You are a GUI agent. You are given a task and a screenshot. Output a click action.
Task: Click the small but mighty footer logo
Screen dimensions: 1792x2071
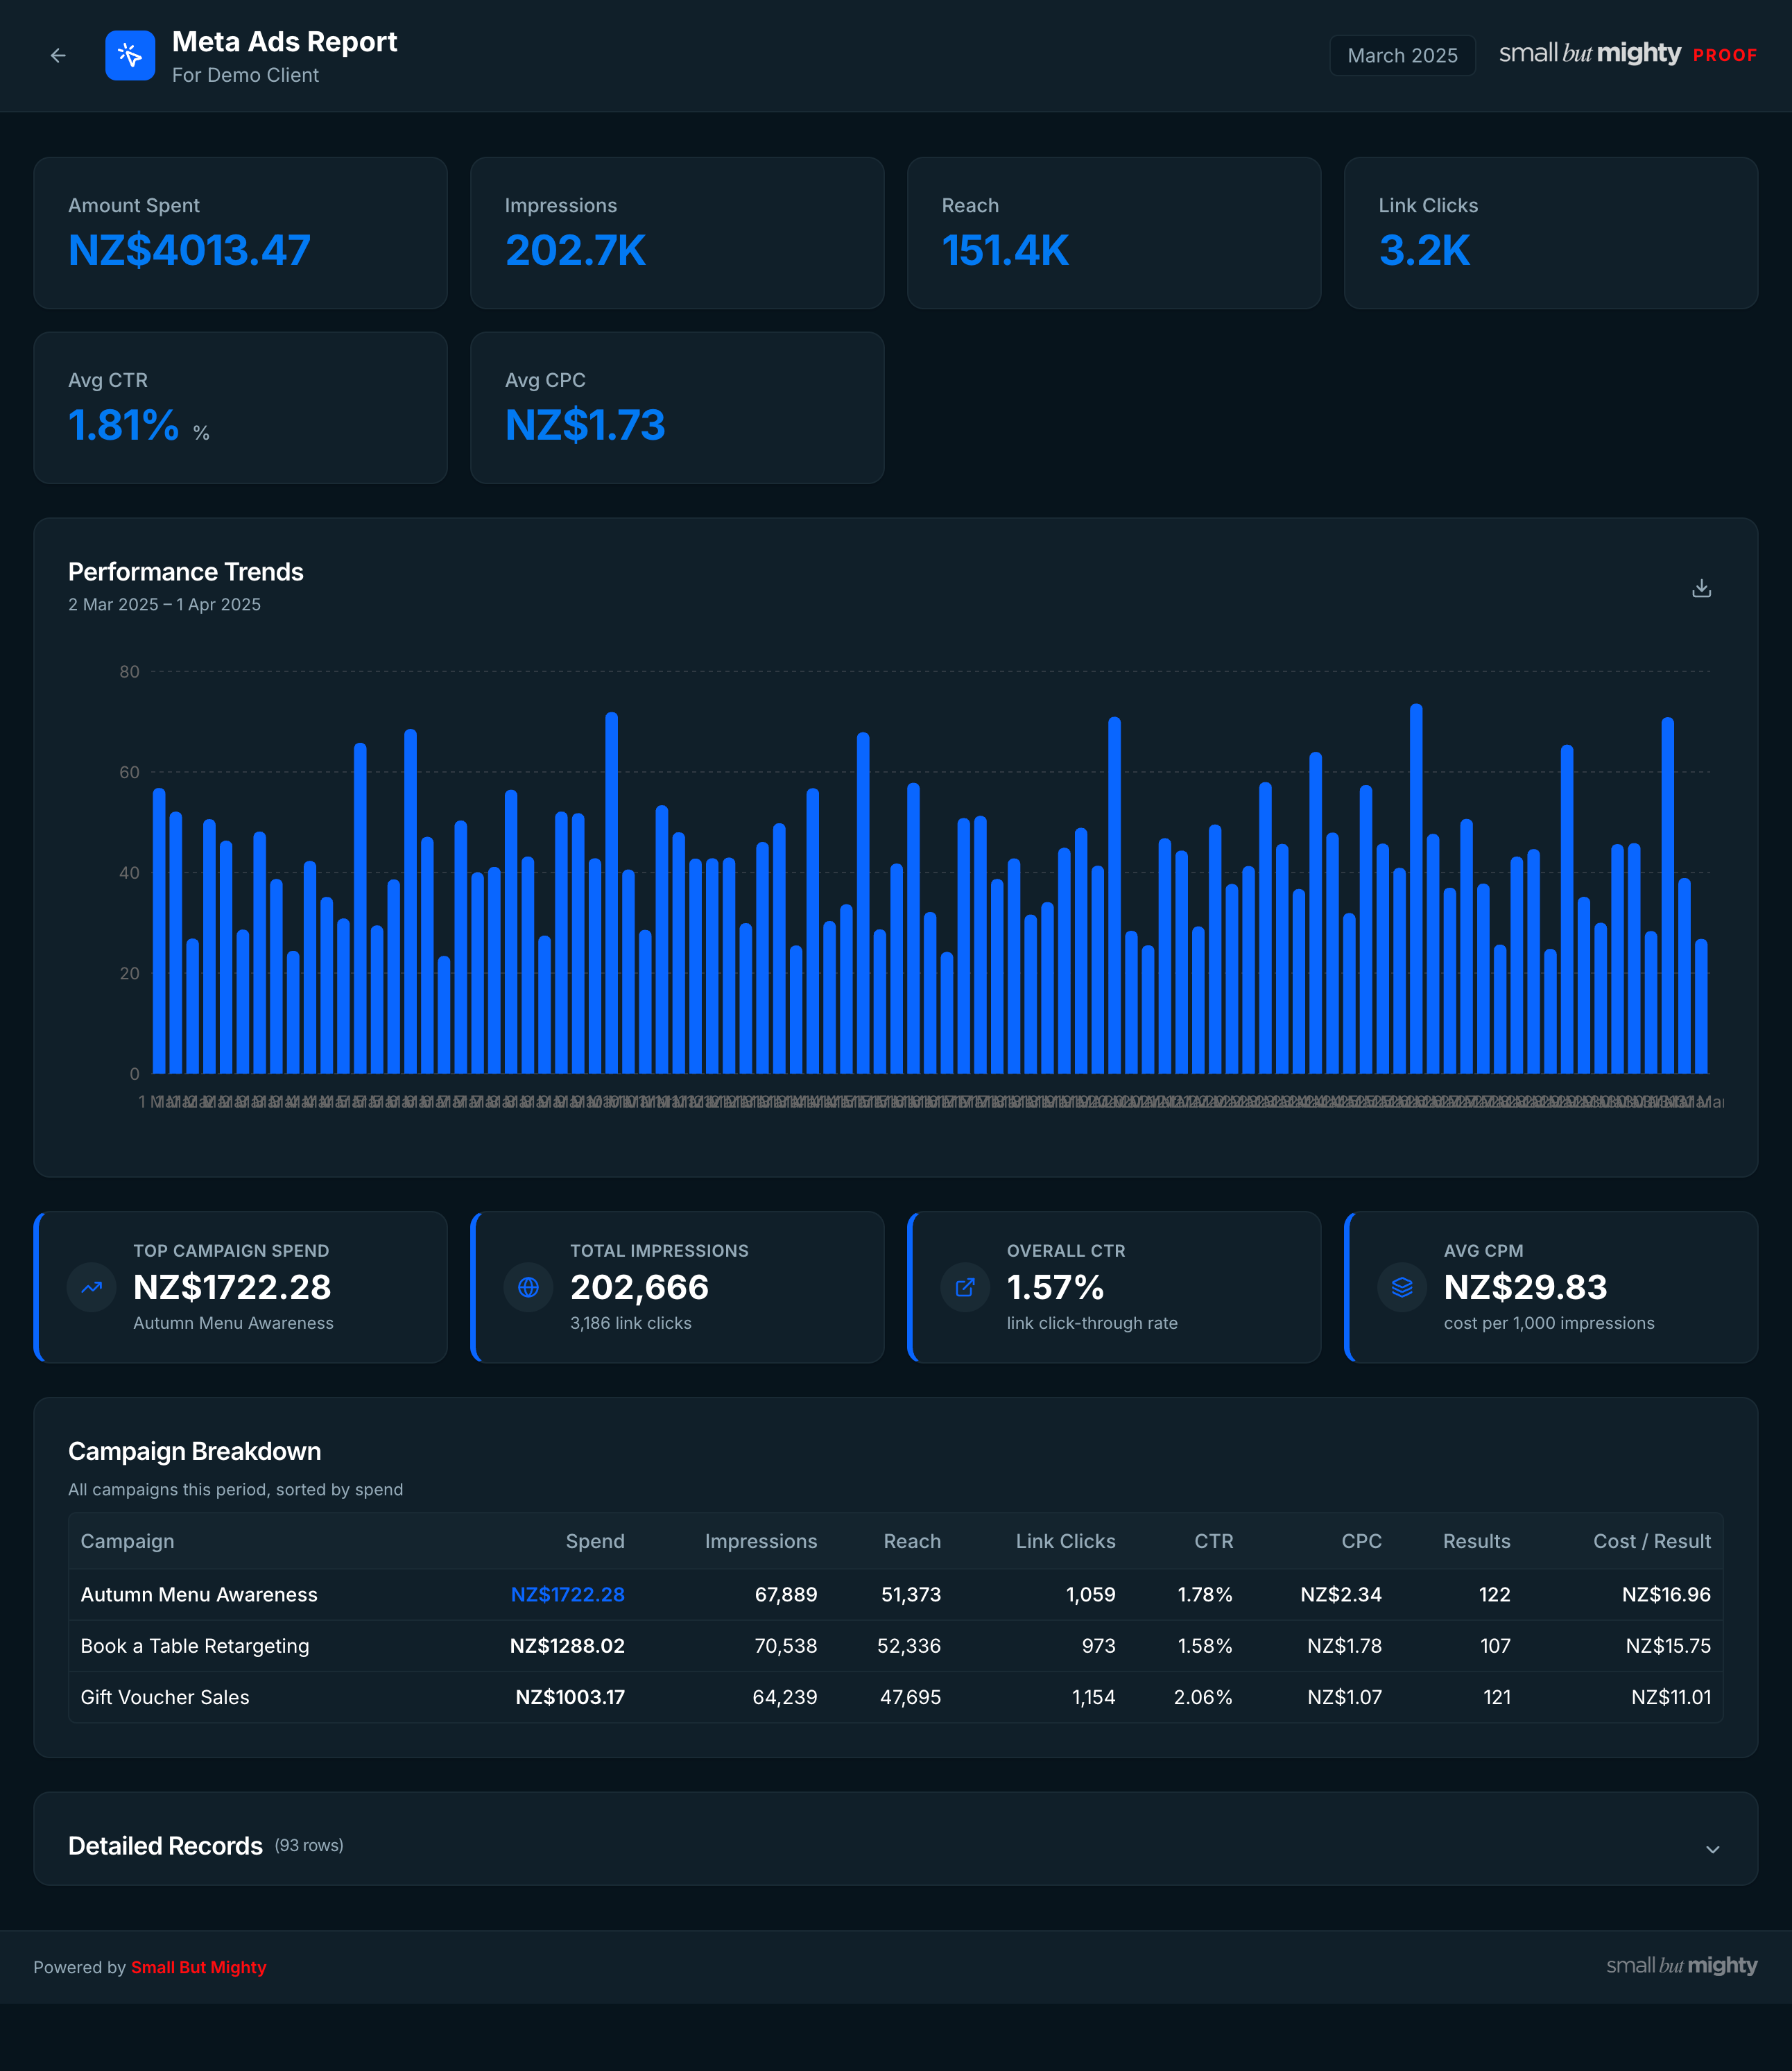pos(1681,1965)
